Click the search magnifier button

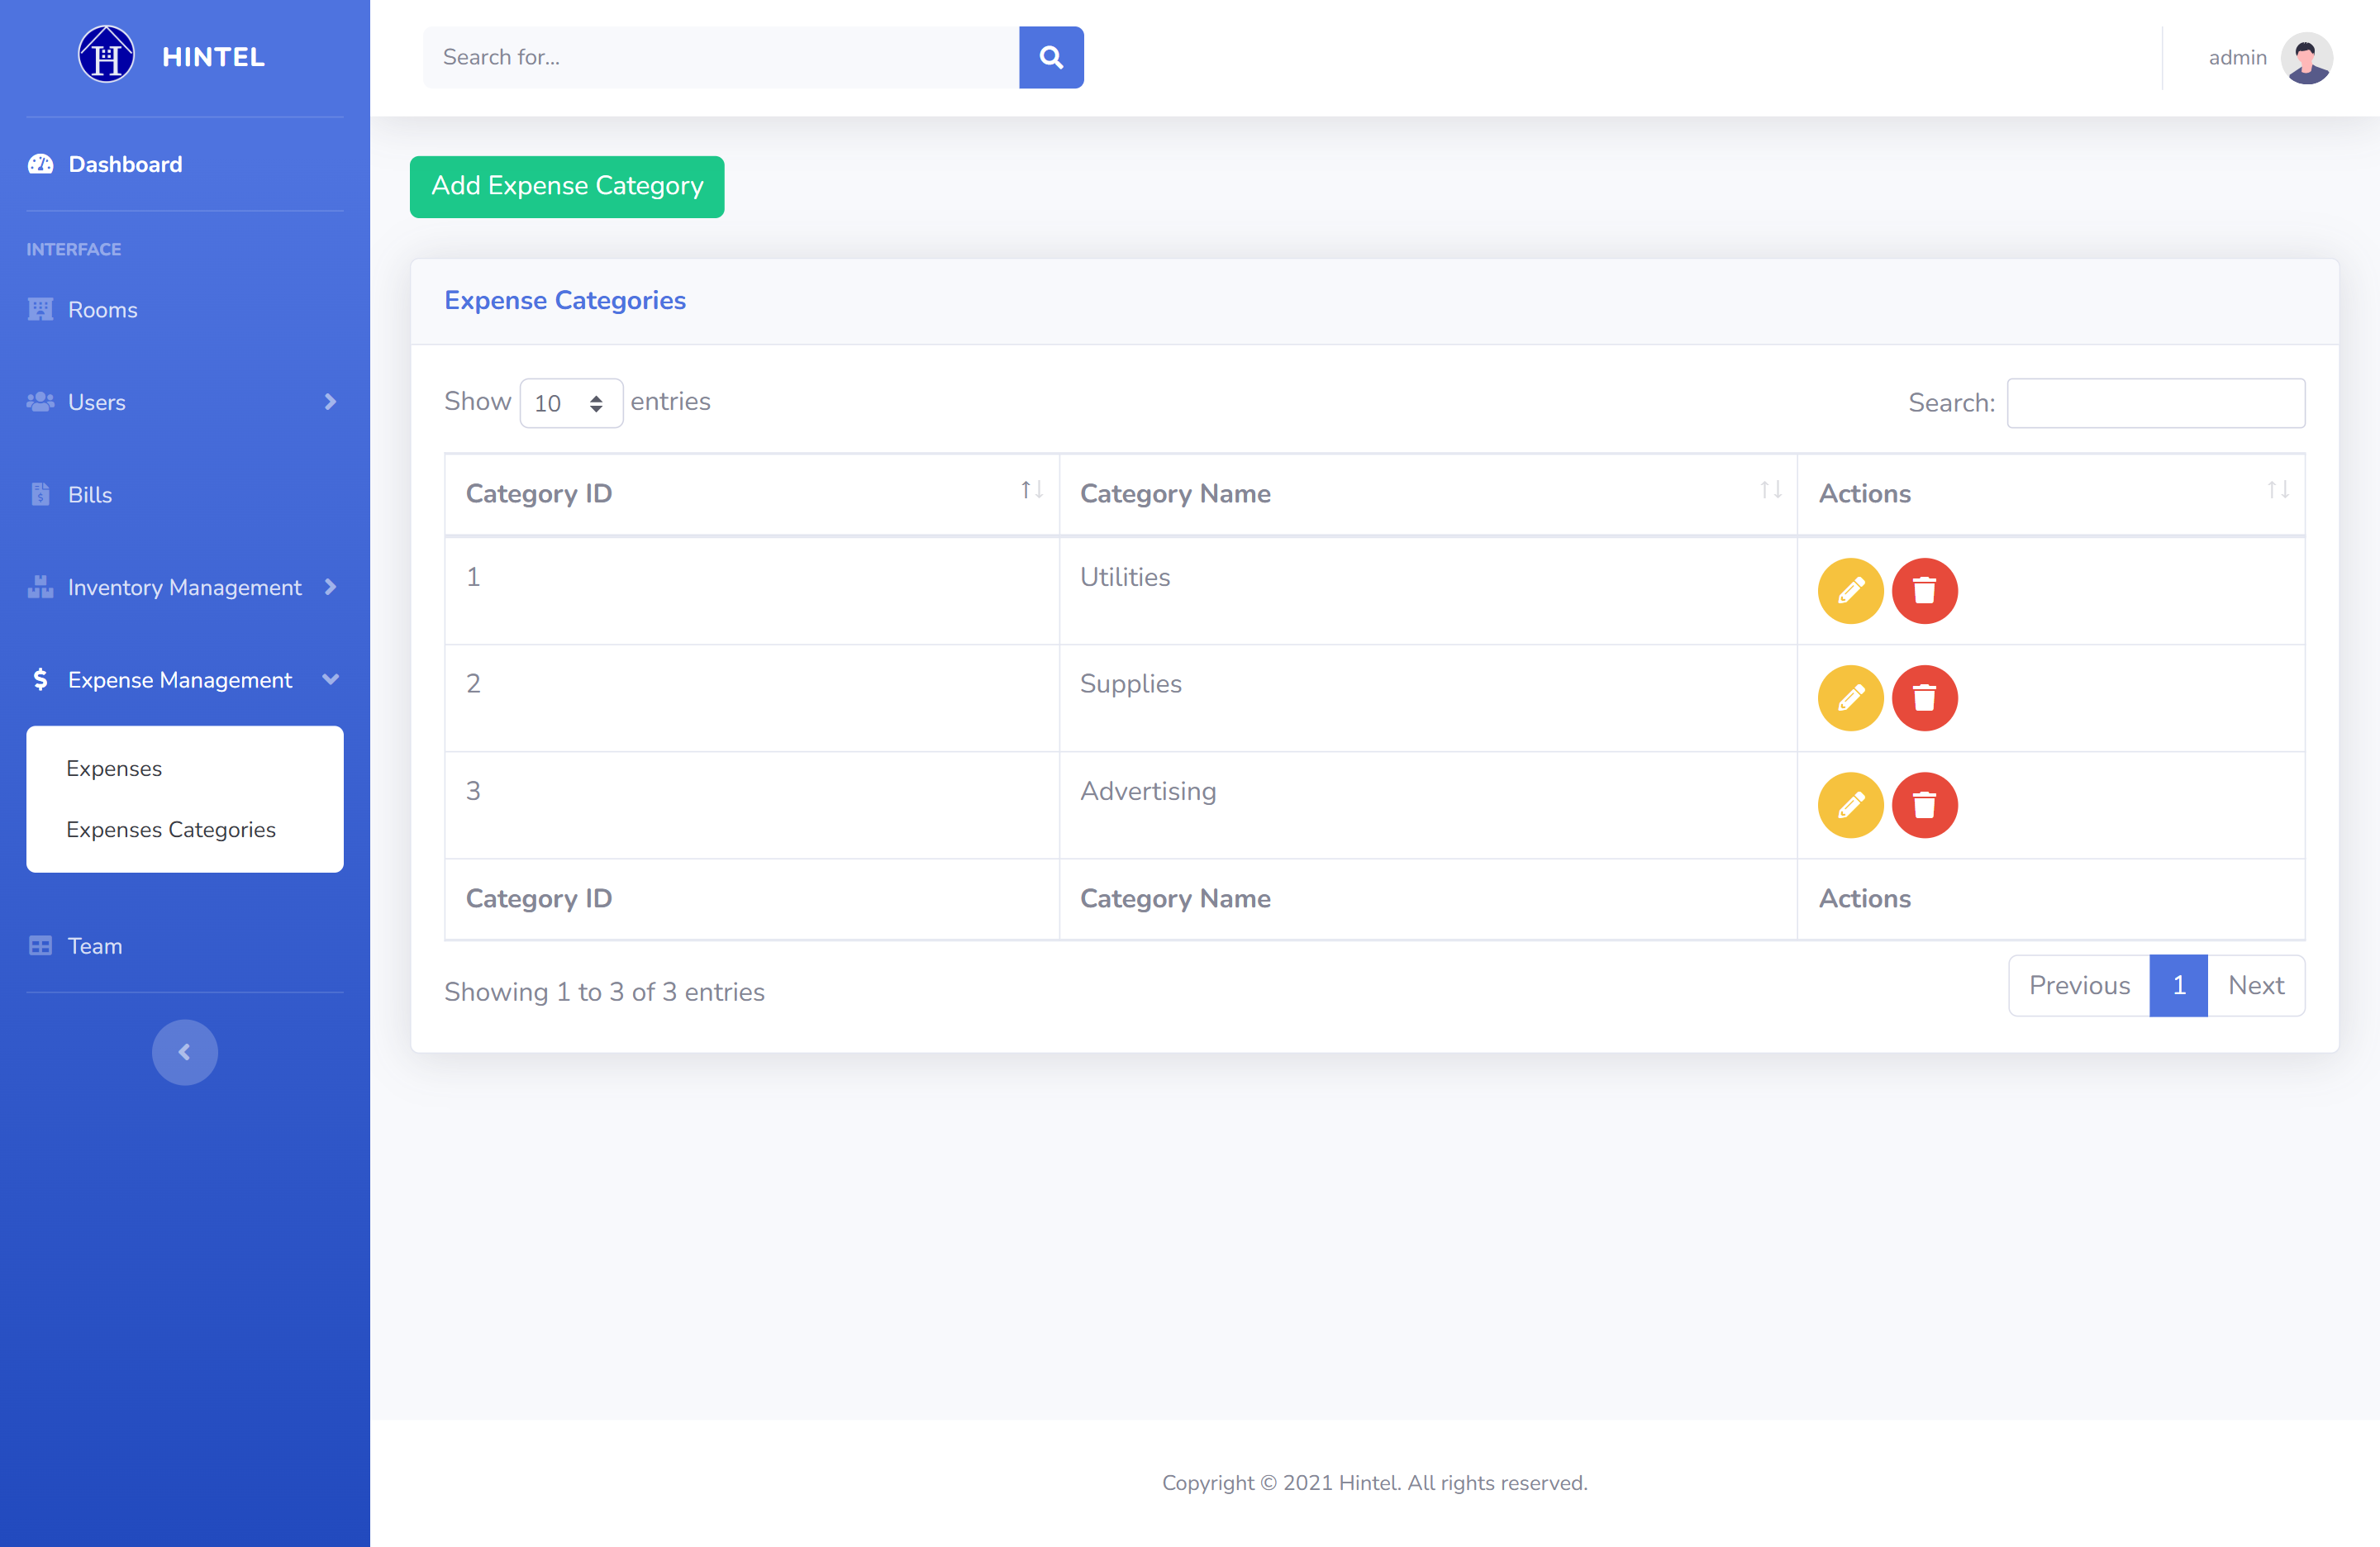pos(1051,57)
